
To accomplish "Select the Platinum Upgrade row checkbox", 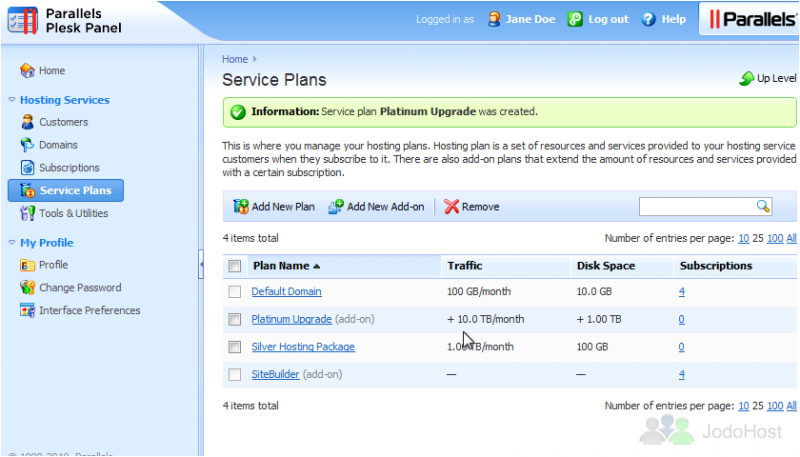I will tap(235, 320).
